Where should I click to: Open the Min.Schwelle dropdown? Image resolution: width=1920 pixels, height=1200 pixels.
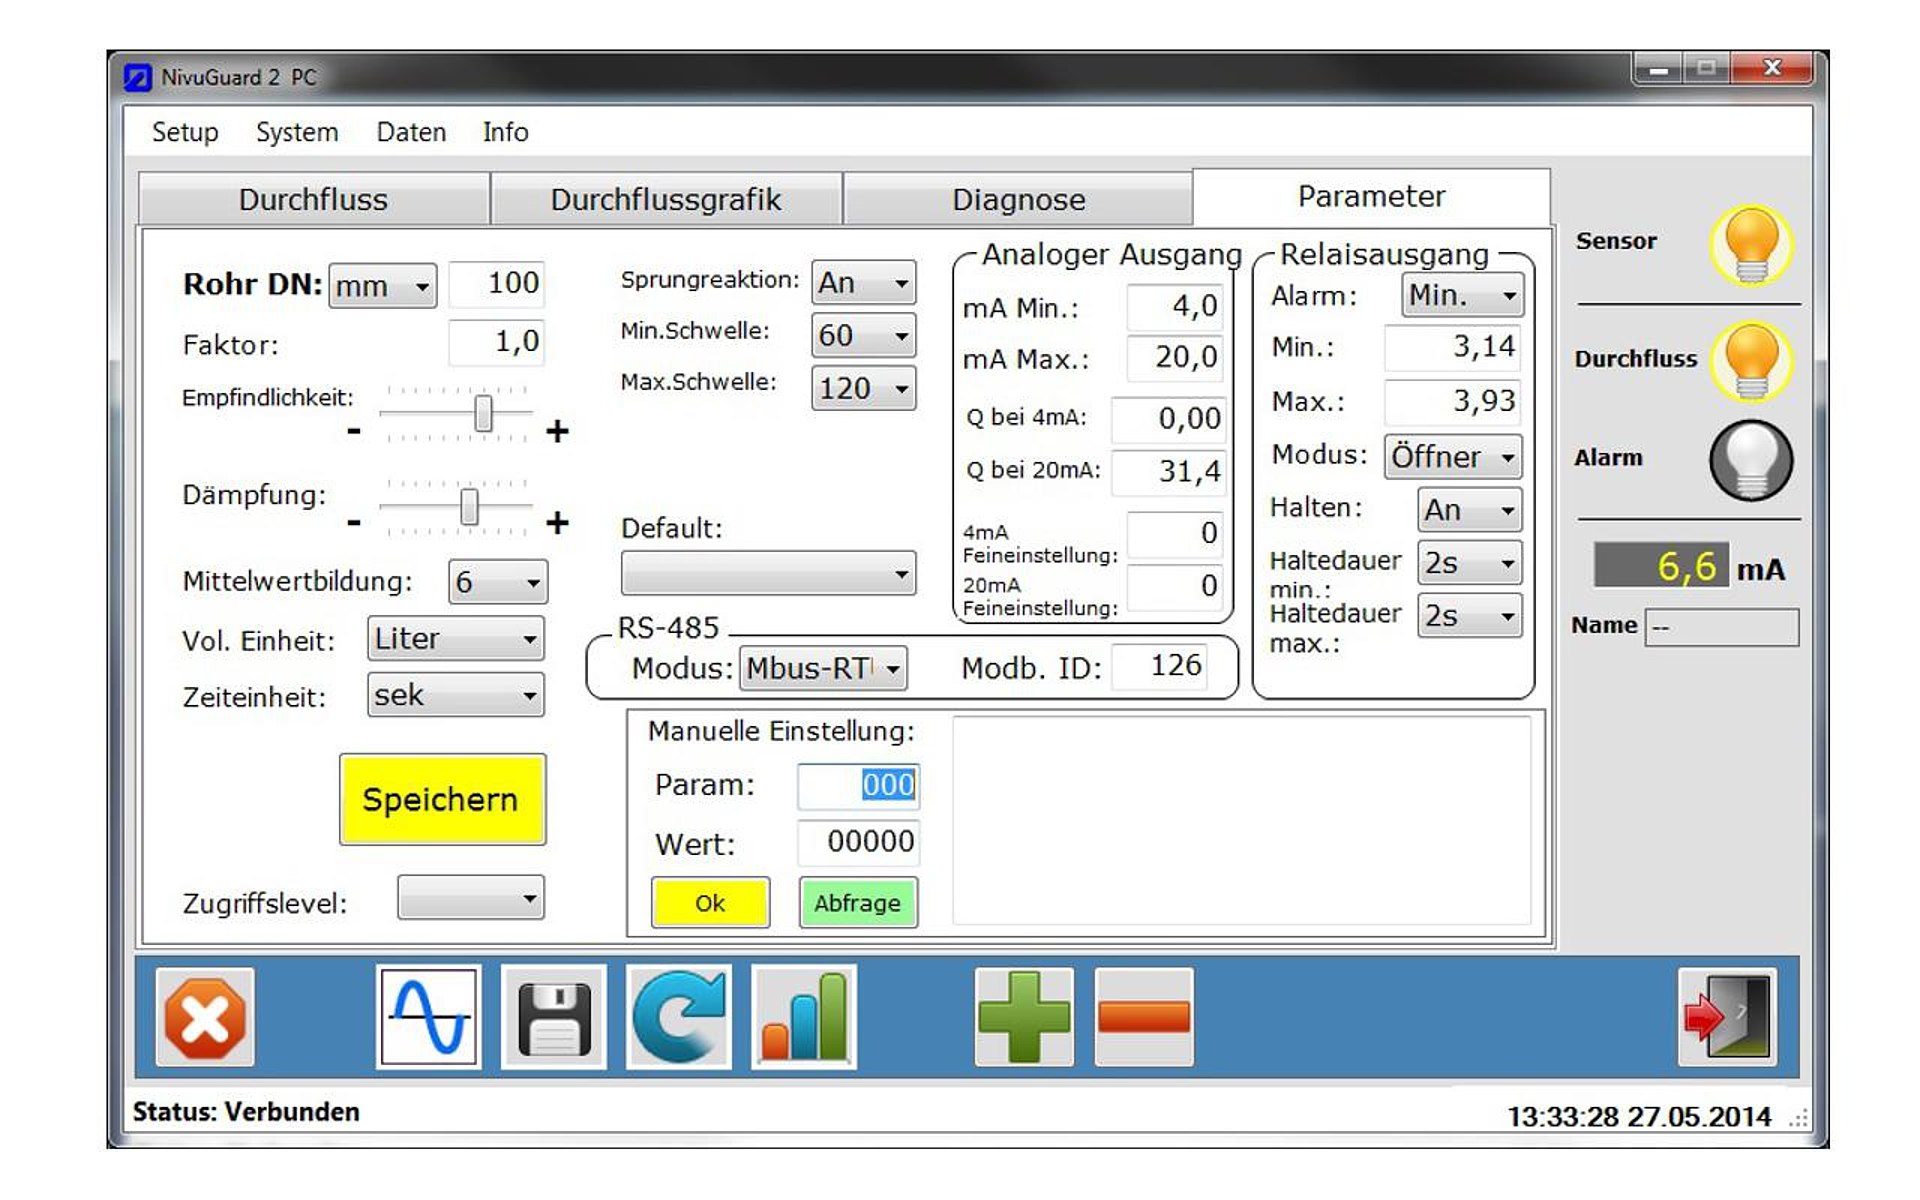864,335
